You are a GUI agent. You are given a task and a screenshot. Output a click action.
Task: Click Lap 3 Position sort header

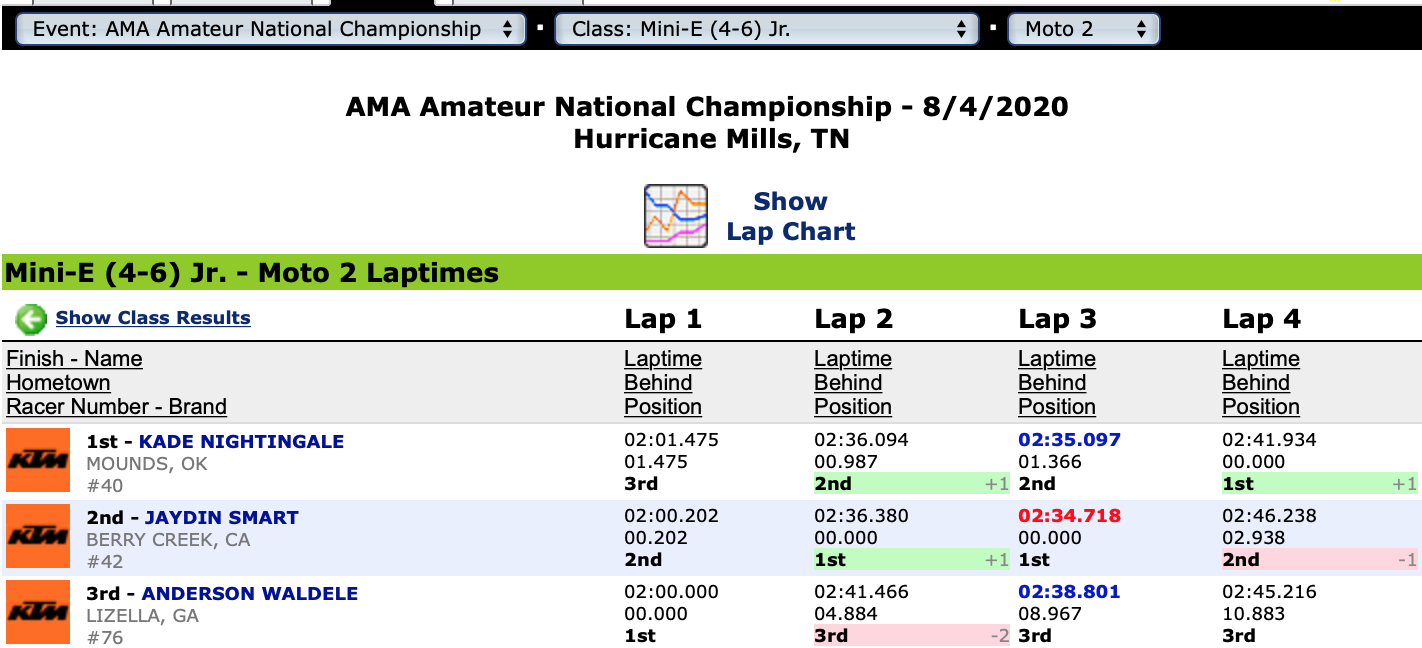pyautogui.click(x=1056, y=407)
